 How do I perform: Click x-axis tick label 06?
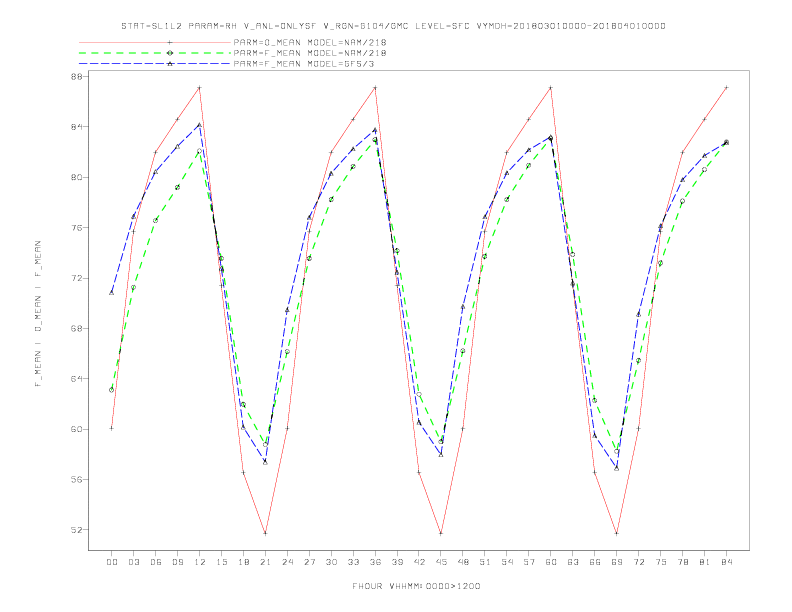coord(156,562)
